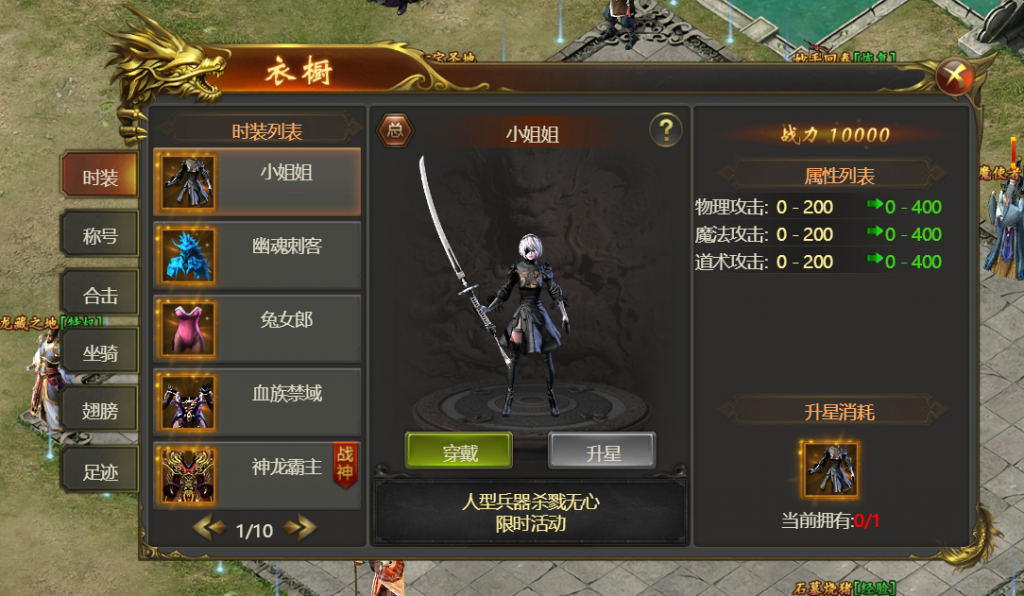The width and height of the screenshot is (1024, 596).
Task: Close the 衣橱 wardrobe window
Action: pos(954,77)
